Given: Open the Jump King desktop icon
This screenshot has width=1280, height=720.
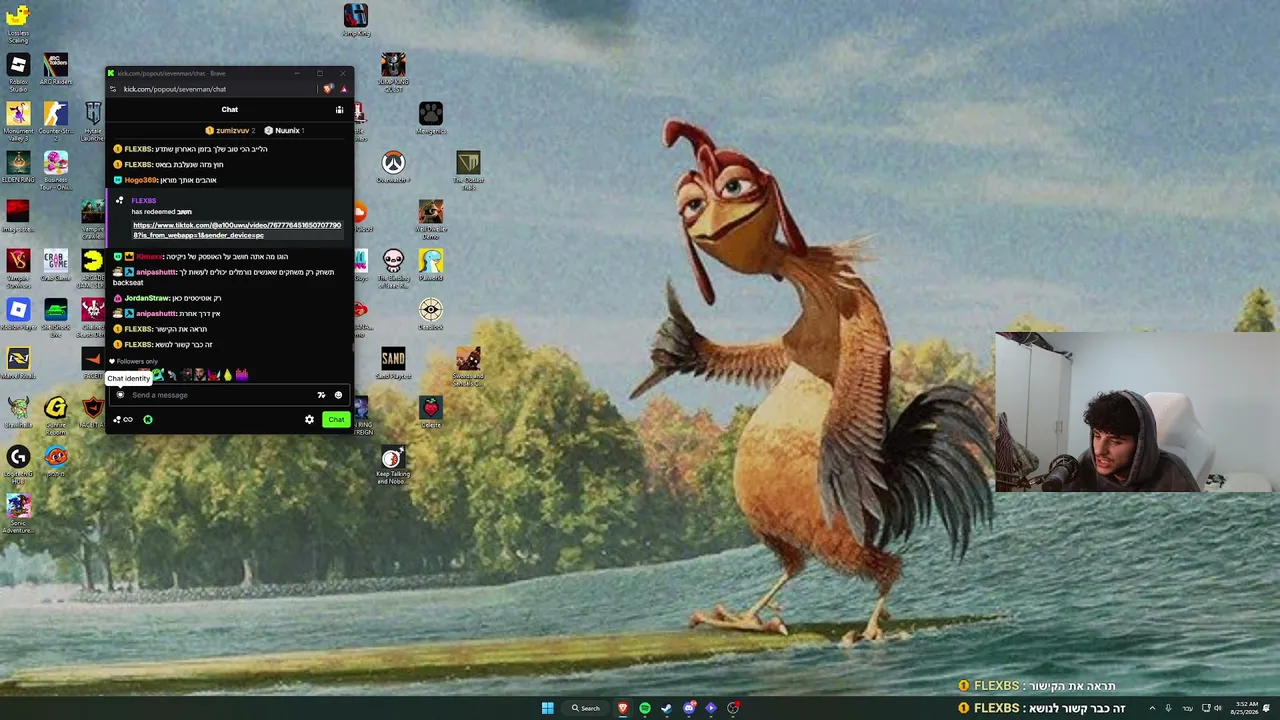Looking at the screenshot, I should pos(356,21).
